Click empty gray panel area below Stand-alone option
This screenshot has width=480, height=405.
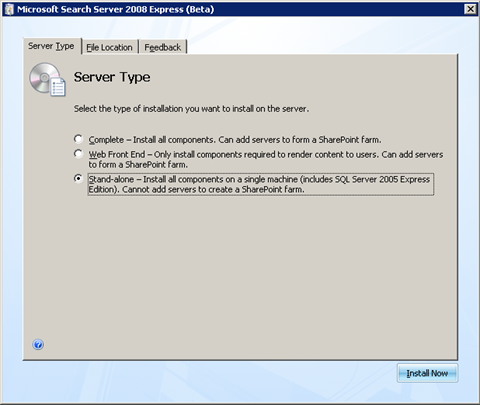pyautogui.click(x=240, y=267)
